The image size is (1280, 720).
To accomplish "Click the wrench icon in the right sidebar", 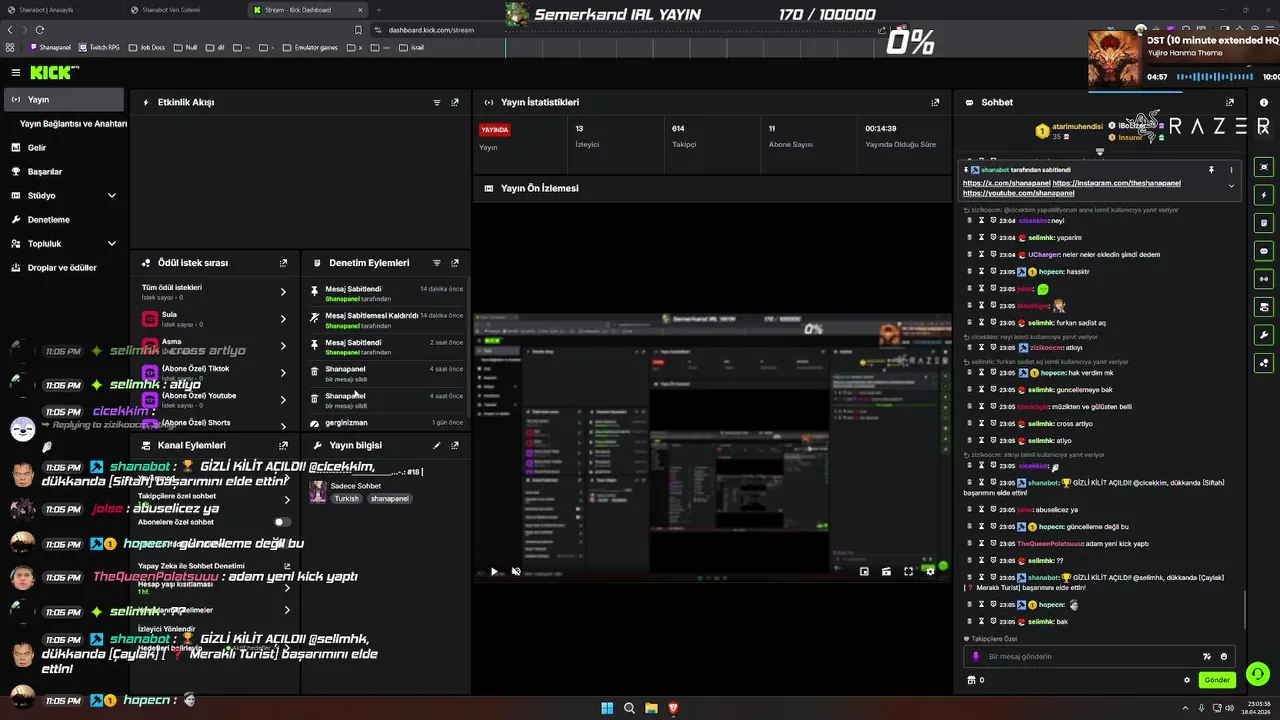I will pos(1264,335).
